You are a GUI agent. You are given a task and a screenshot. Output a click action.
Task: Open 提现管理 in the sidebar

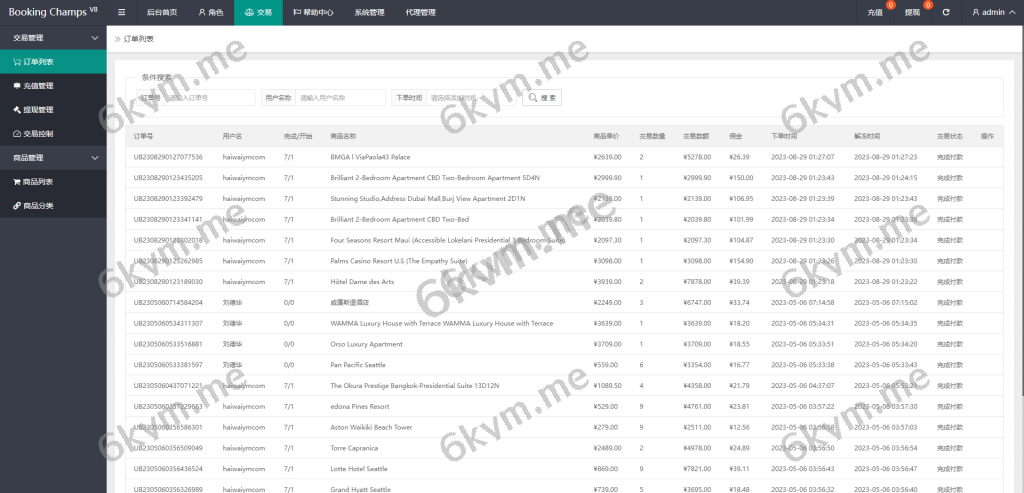coord(38,110)
